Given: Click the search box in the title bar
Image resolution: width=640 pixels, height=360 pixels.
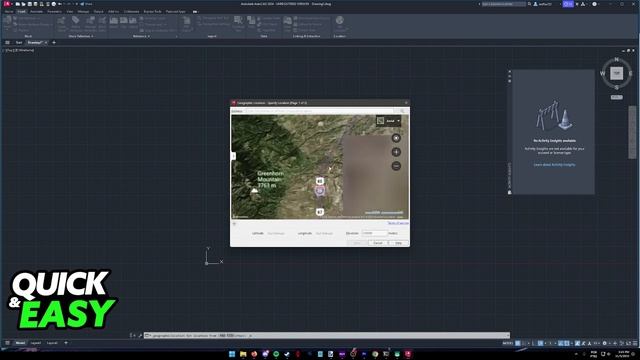Looking at the screenshot, I should coord(504,4).
